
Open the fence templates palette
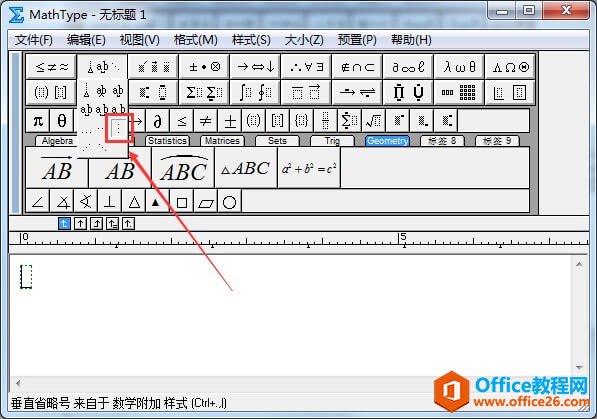click(51, 92)
